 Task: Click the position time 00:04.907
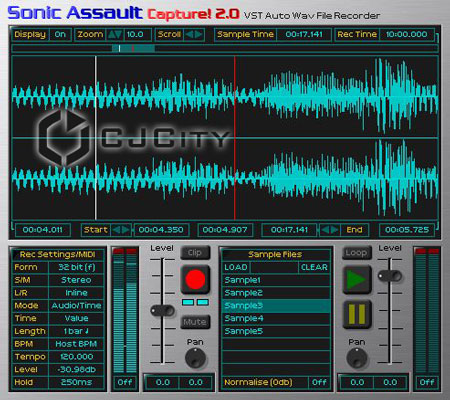click(x=225, y=230)
